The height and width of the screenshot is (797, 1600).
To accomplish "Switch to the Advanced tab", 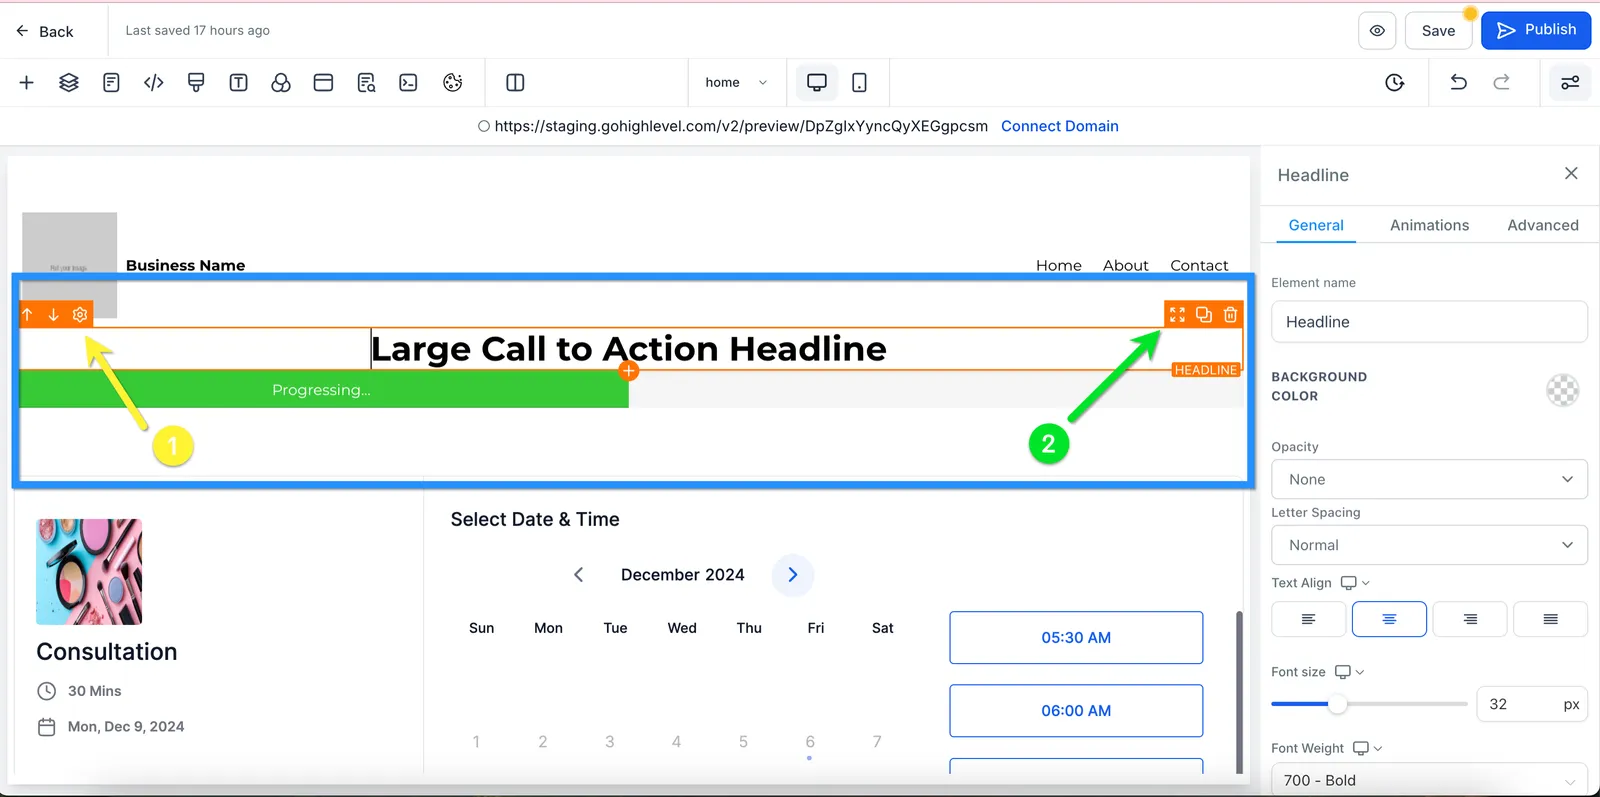I will (x=1543, y=225).
